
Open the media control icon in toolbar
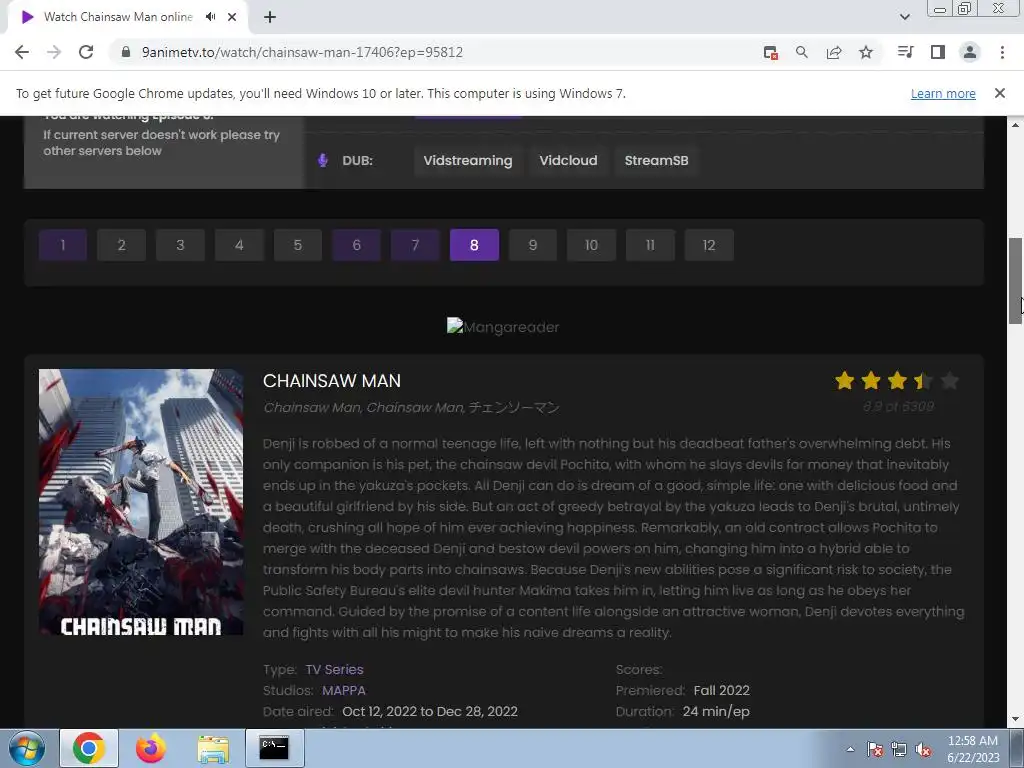click(906, 52)
